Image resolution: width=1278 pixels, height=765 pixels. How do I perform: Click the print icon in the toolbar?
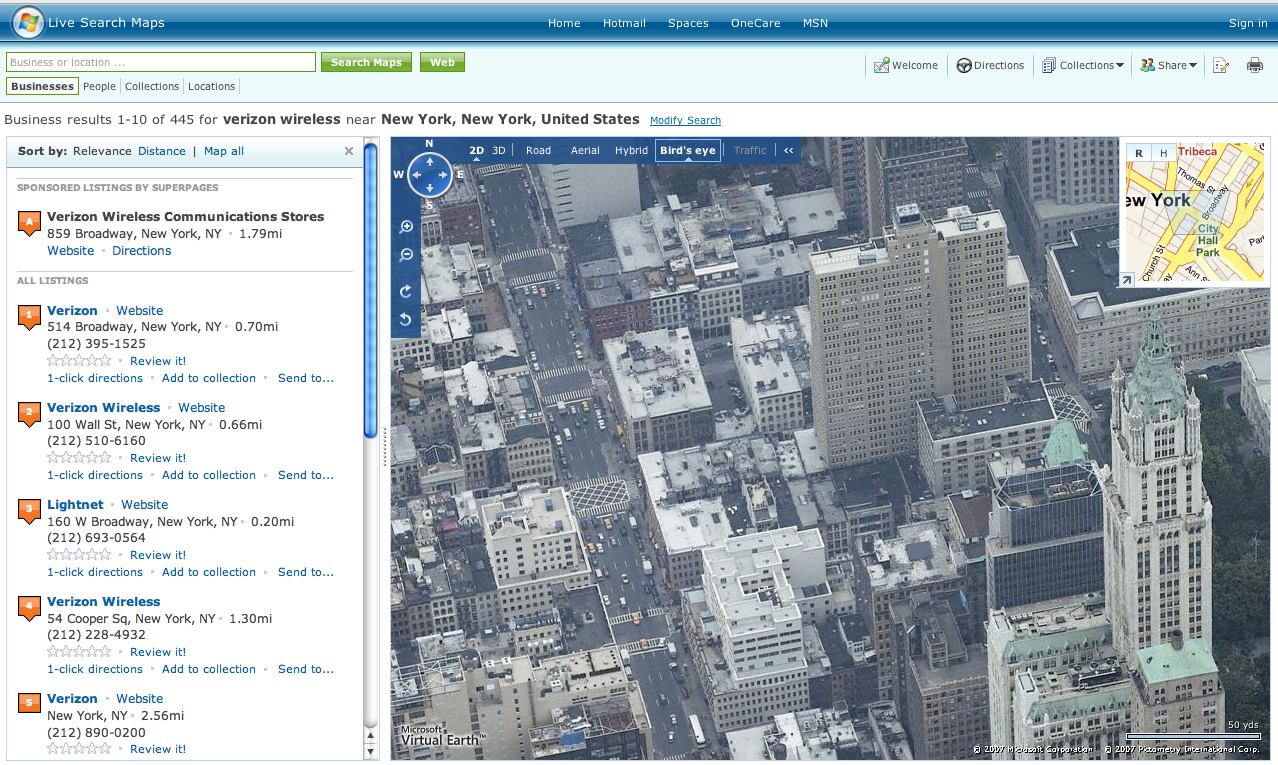(x=1254, y=65)
